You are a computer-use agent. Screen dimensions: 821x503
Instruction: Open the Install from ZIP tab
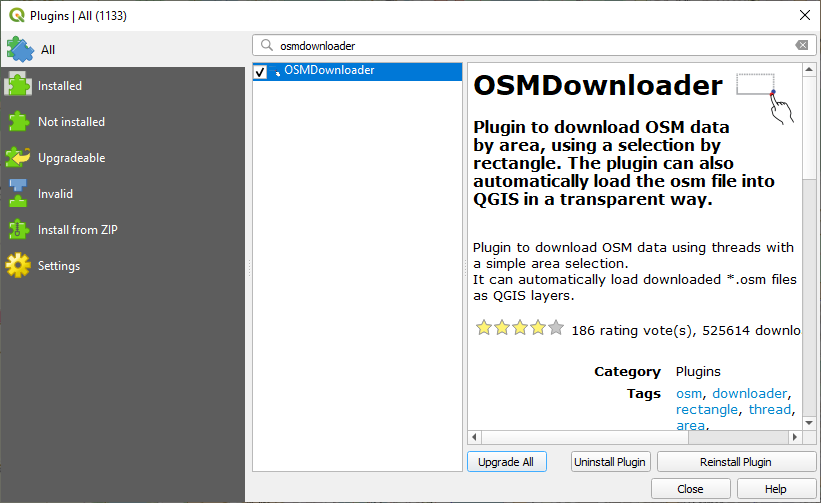(77, 230)
